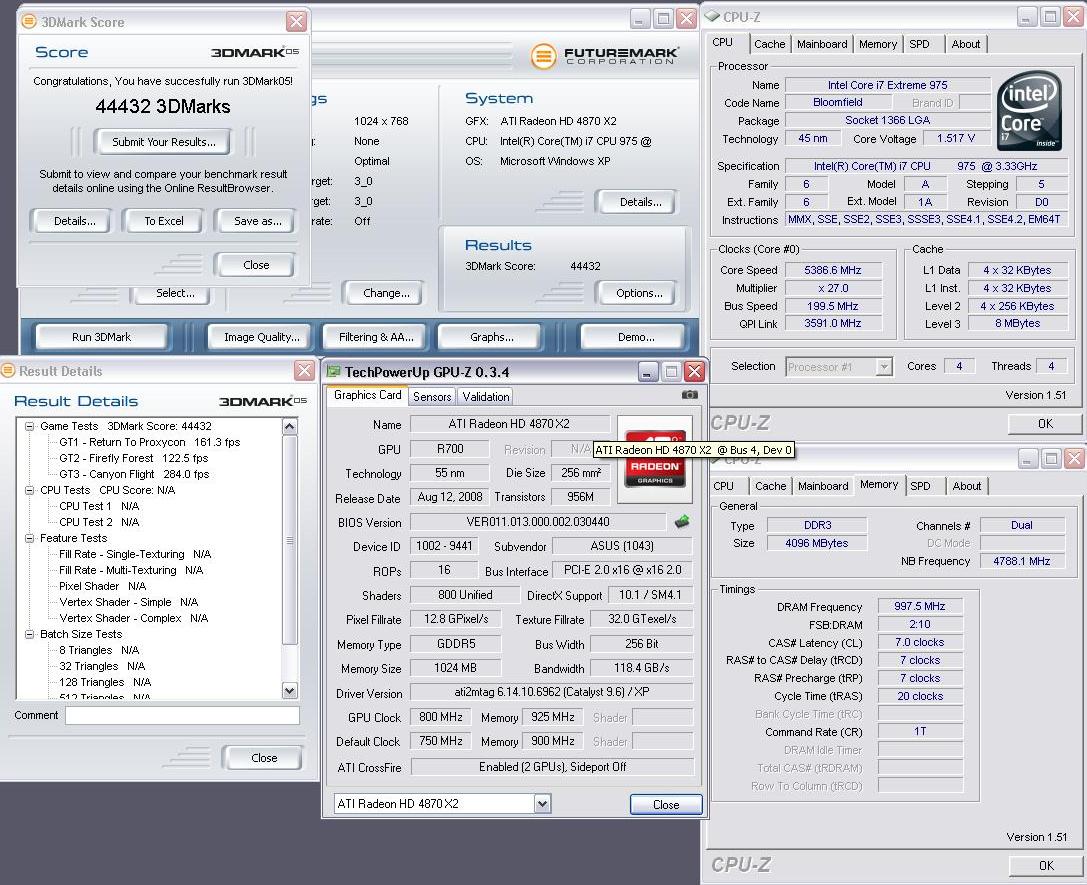The height and width of the screenshot is (885, 1087).
Task: Select the Pixel Shader N/A row
Action: click(x=103, y=586)
